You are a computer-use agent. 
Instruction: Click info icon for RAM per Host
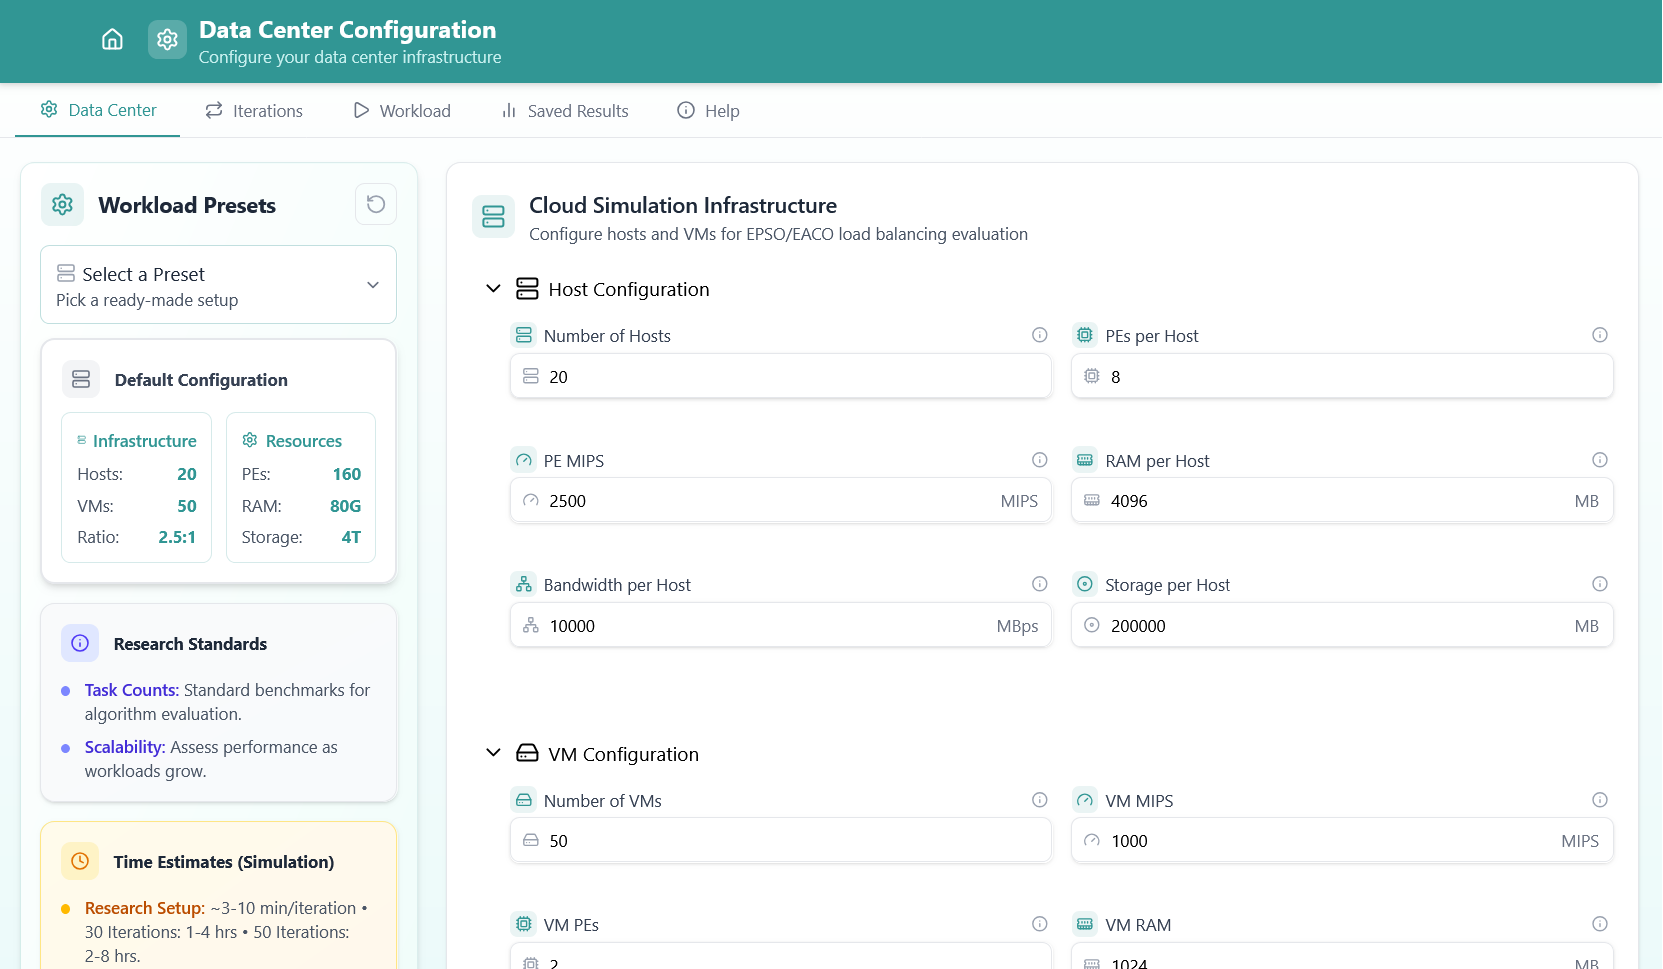(1599, 460)
